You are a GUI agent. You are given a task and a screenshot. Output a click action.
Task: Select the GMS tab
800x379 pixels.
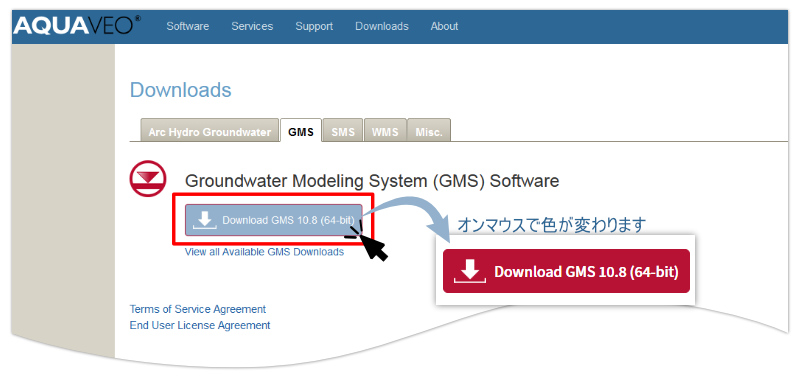301,131
